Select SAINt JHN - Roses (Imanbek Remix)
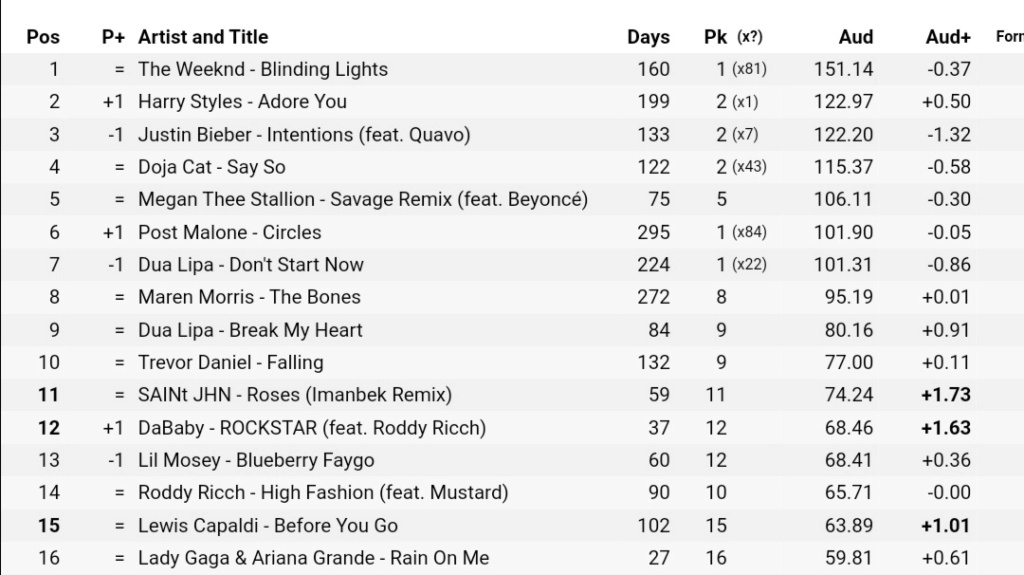This screenshot has height=575, width=1024. point(295,395)
